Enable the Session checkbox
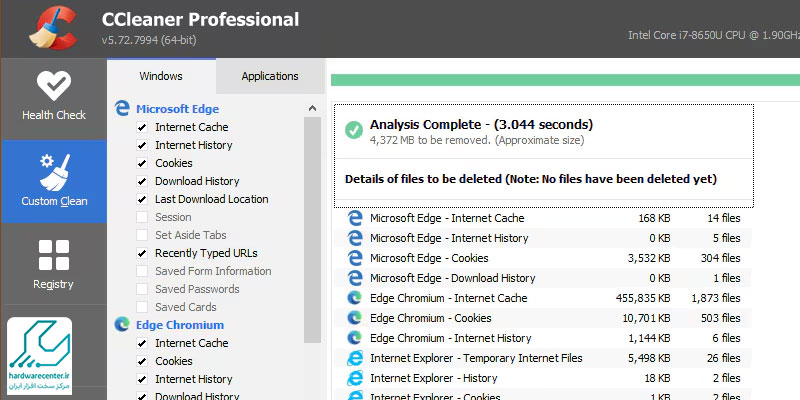 pyautogui.click(x=142, y=217)
